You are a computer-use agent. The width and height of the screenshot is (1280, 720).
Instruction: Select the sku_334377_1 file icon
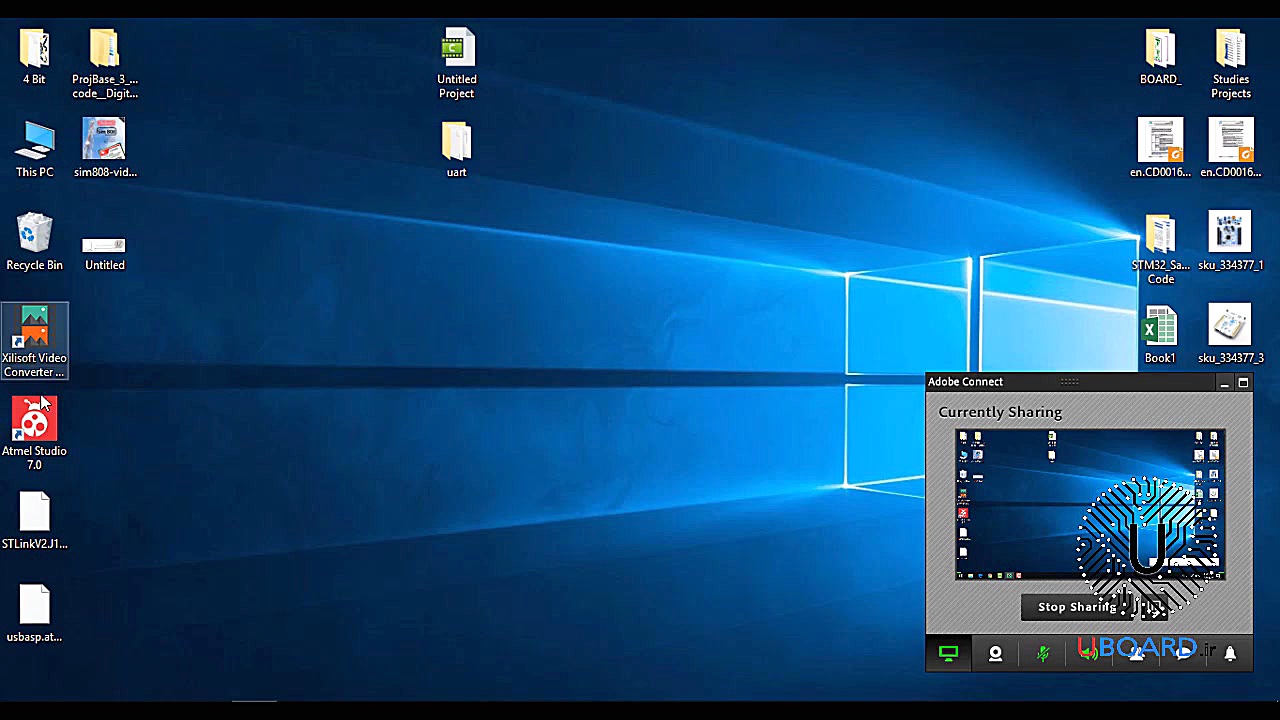1231,242
